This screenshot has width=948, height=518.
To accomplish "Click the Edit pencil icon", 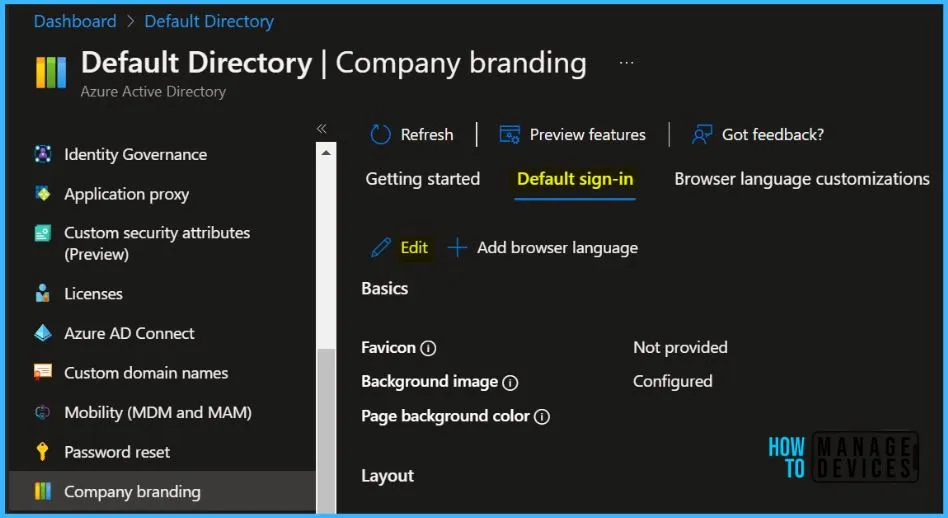I will (x=380, y=248).
